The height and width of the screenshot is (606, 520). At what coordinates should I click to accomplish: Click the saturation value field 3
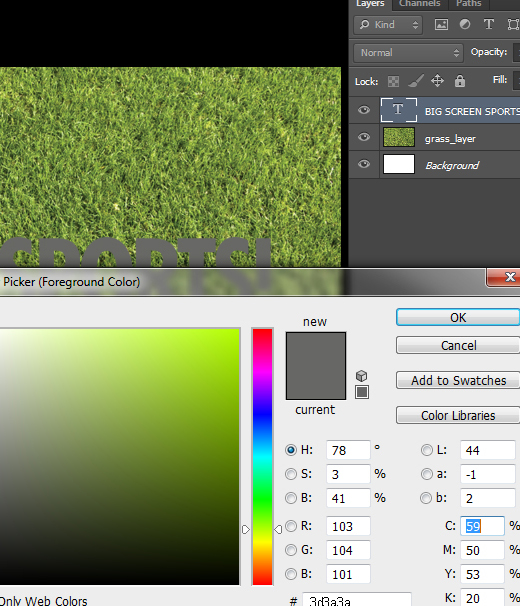pos(348,474)
